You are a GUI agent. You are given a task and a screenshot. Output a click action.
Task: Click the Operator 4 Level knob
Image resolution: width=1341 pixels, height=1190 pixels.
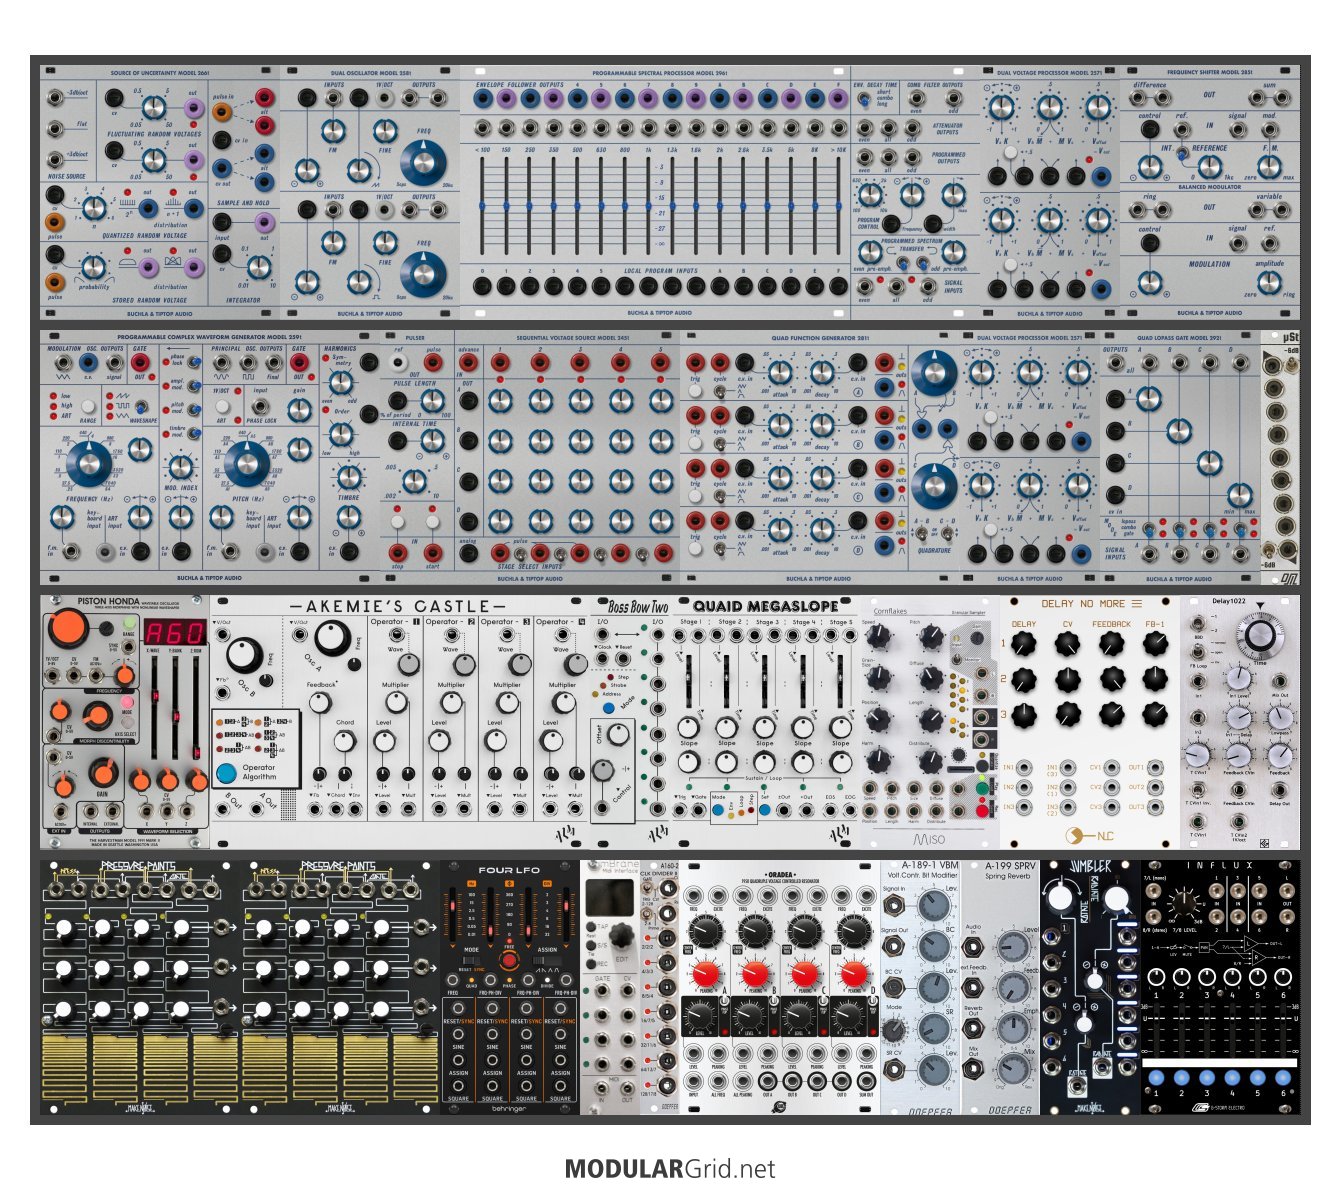(550, 742)
